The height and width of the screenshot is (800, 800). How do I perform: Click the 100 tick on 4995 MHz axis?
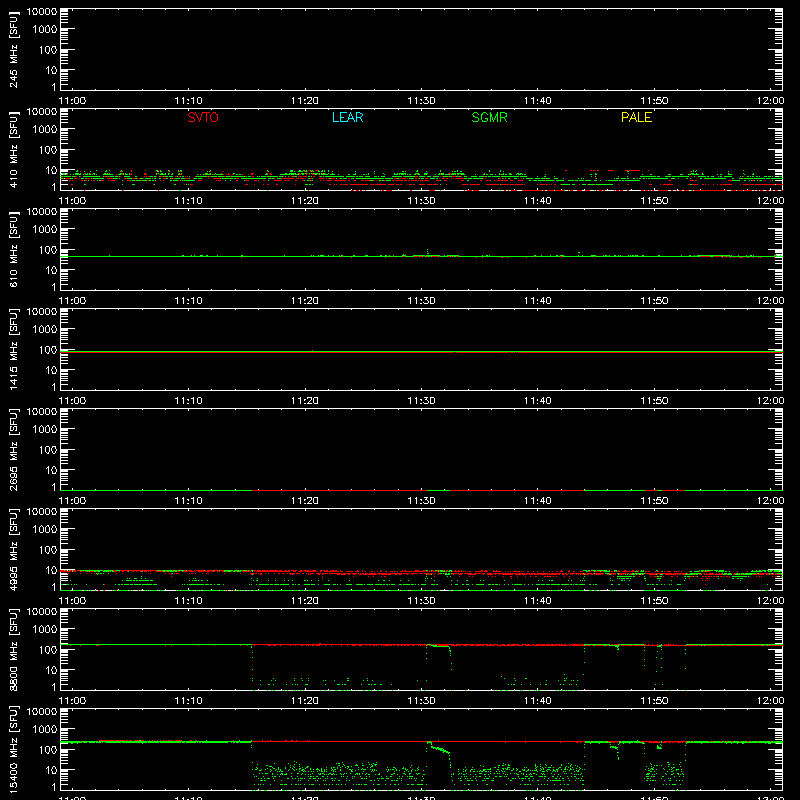click(48, 550)
